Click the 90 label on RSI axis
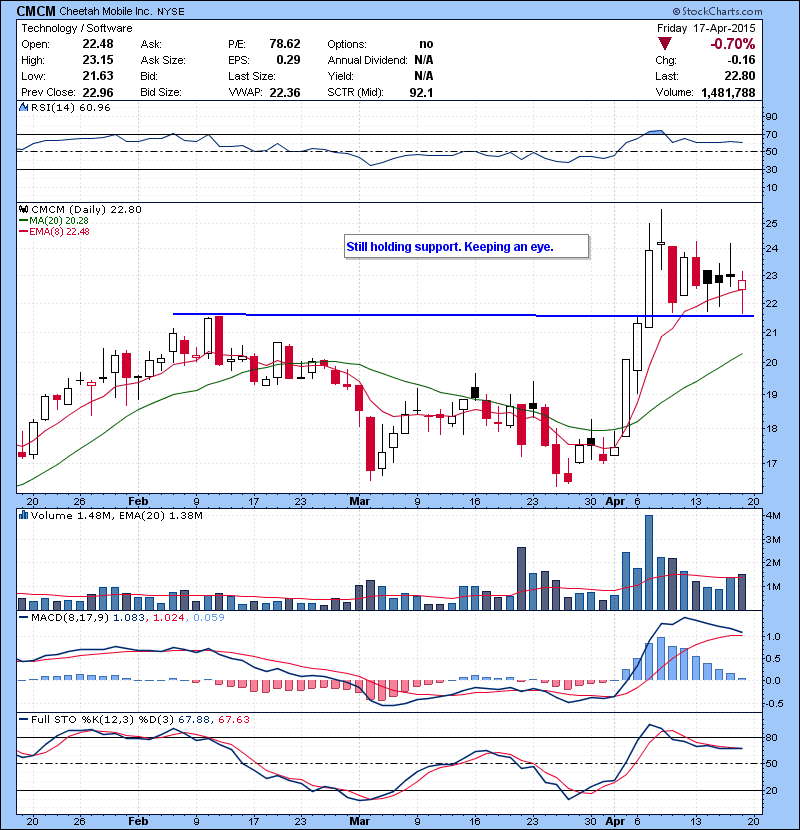This screenshot has height=830, width=800. 771,117
